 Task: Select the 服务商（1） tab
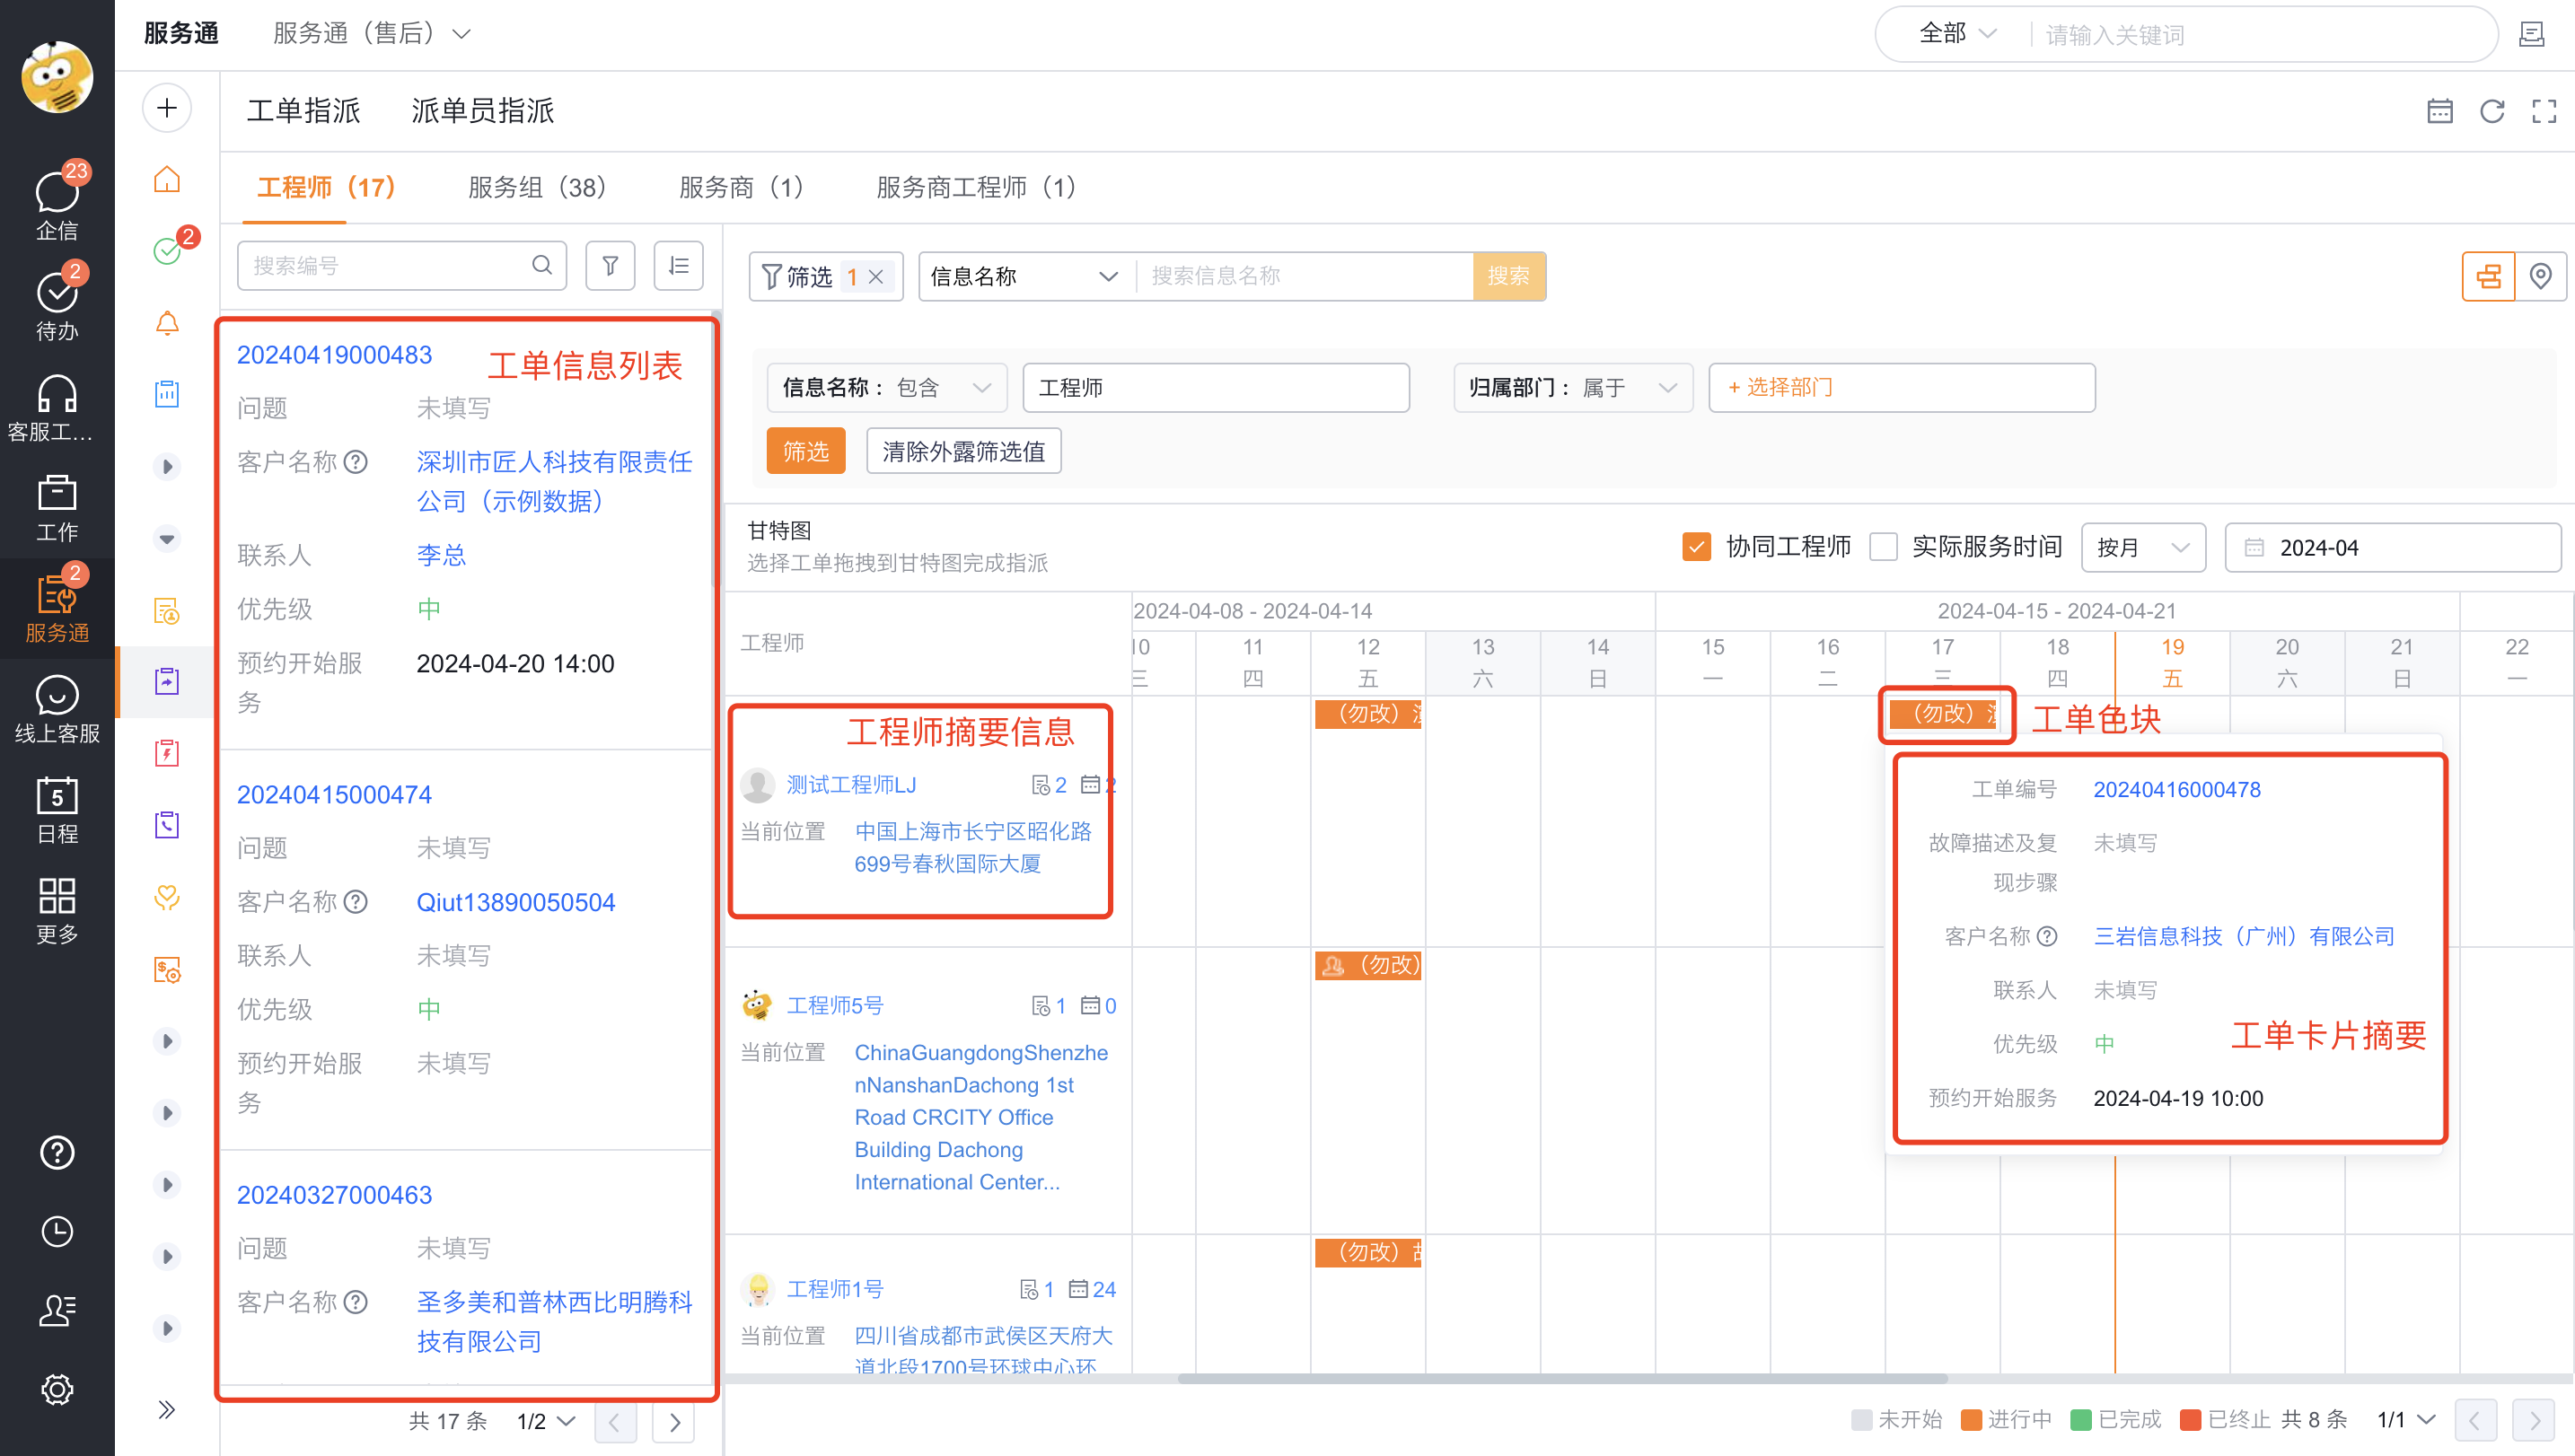pyautogui.click(x=741, y=188)
